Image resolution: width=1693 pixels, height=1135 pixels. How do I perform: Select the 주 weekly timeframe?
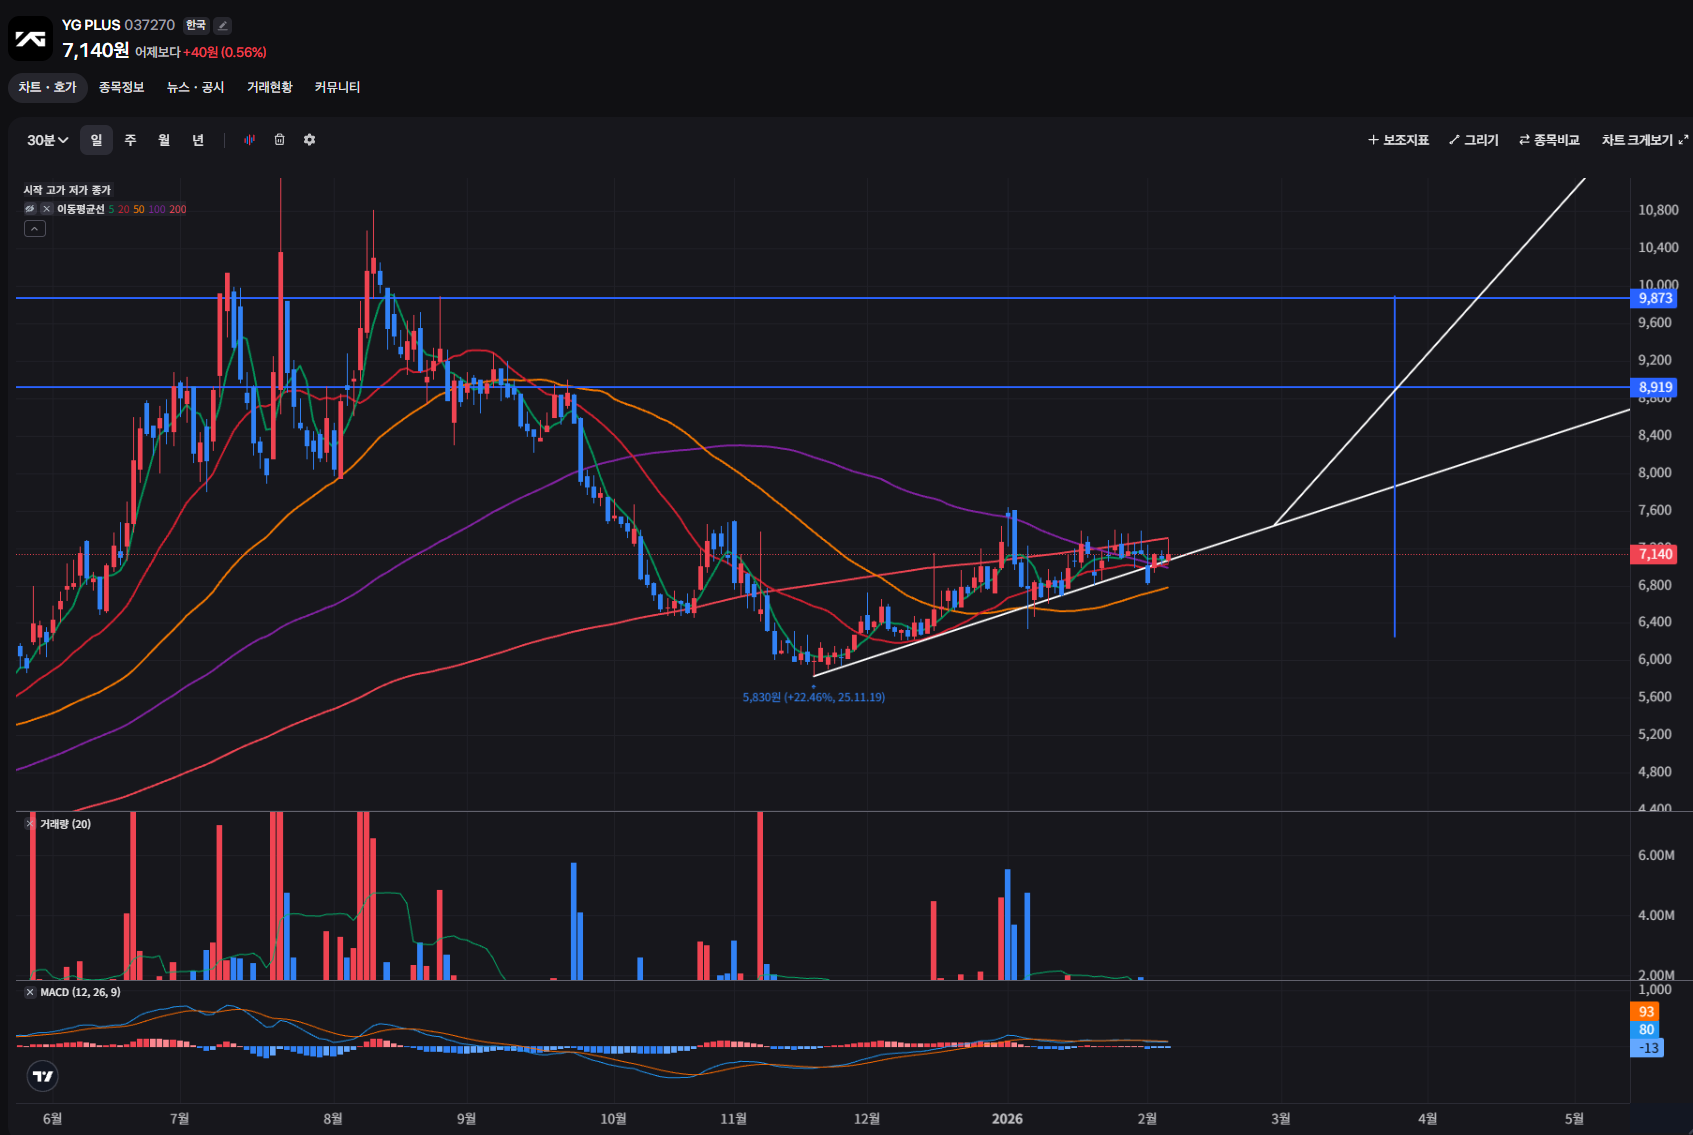[130, 140]
